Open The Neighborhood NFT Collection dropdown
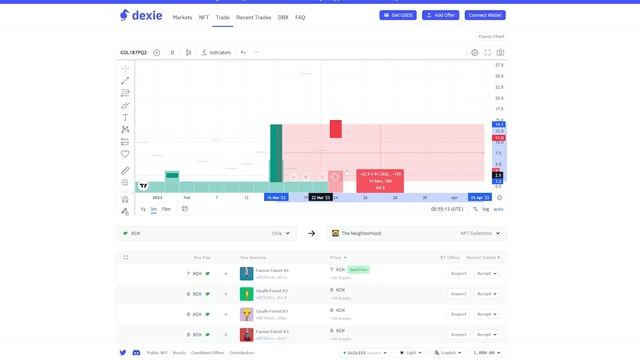 pos(417,233)
